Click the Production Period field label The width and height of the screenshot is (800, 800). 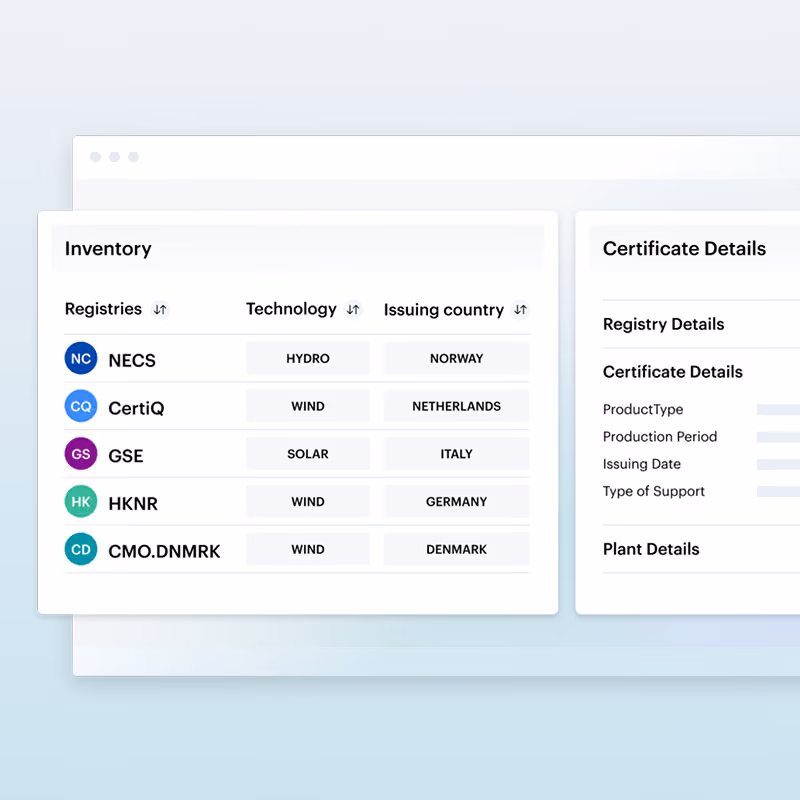[660, 437]
